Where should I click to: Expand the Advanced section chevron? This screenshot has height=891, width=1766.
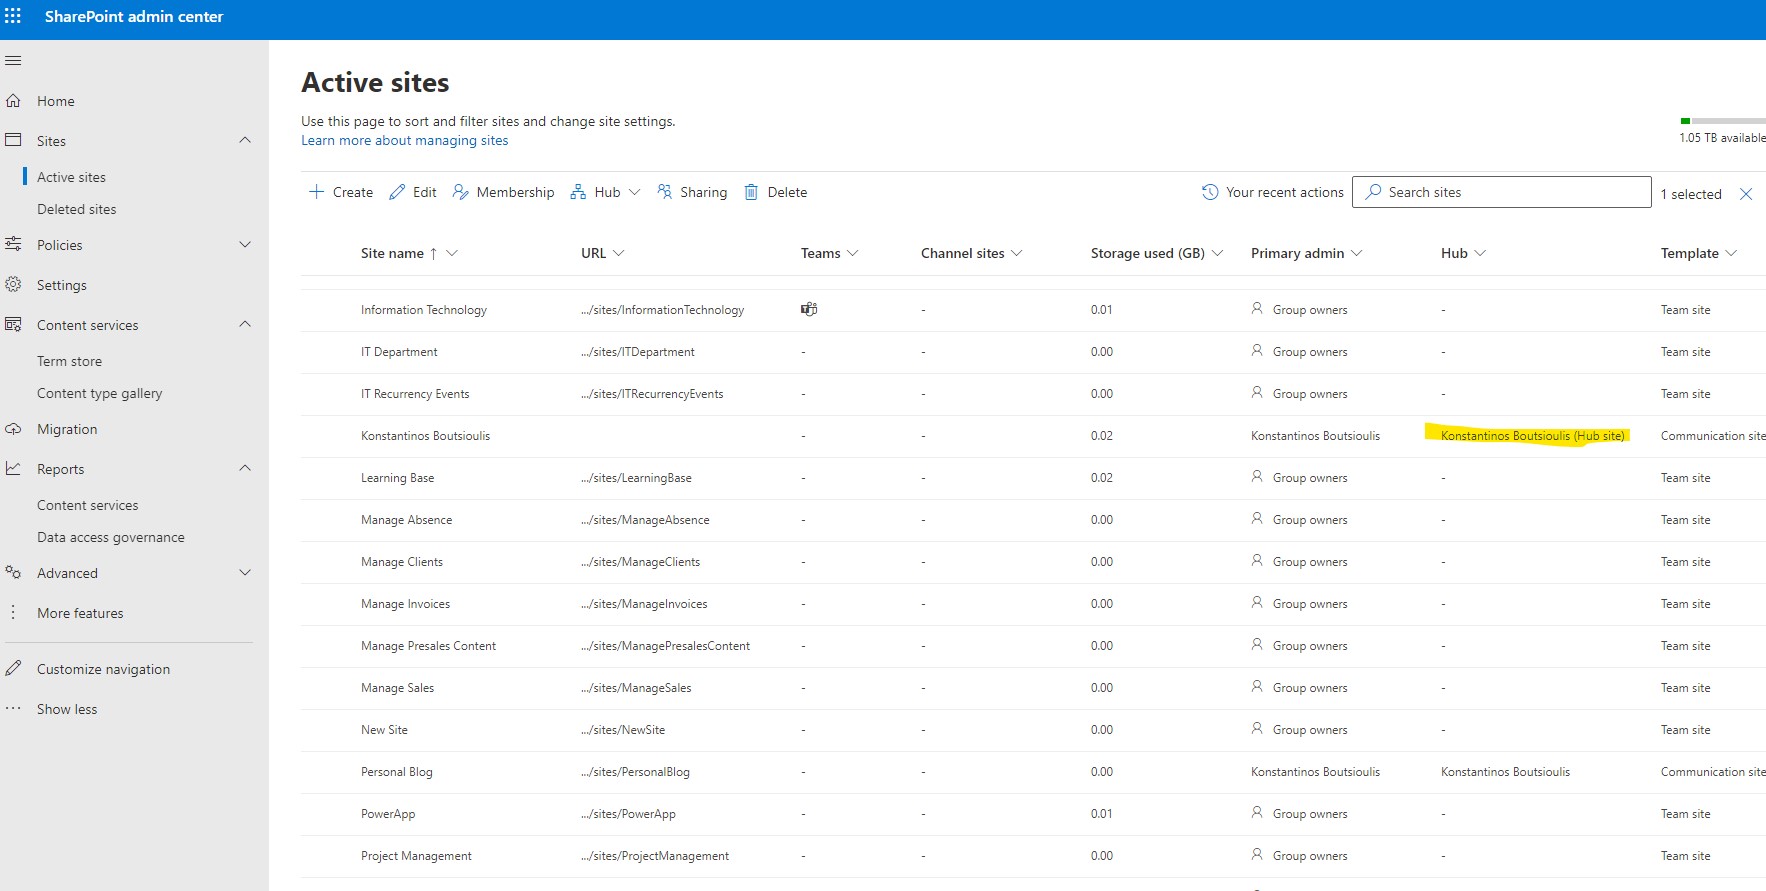click(x=245, y=572)
